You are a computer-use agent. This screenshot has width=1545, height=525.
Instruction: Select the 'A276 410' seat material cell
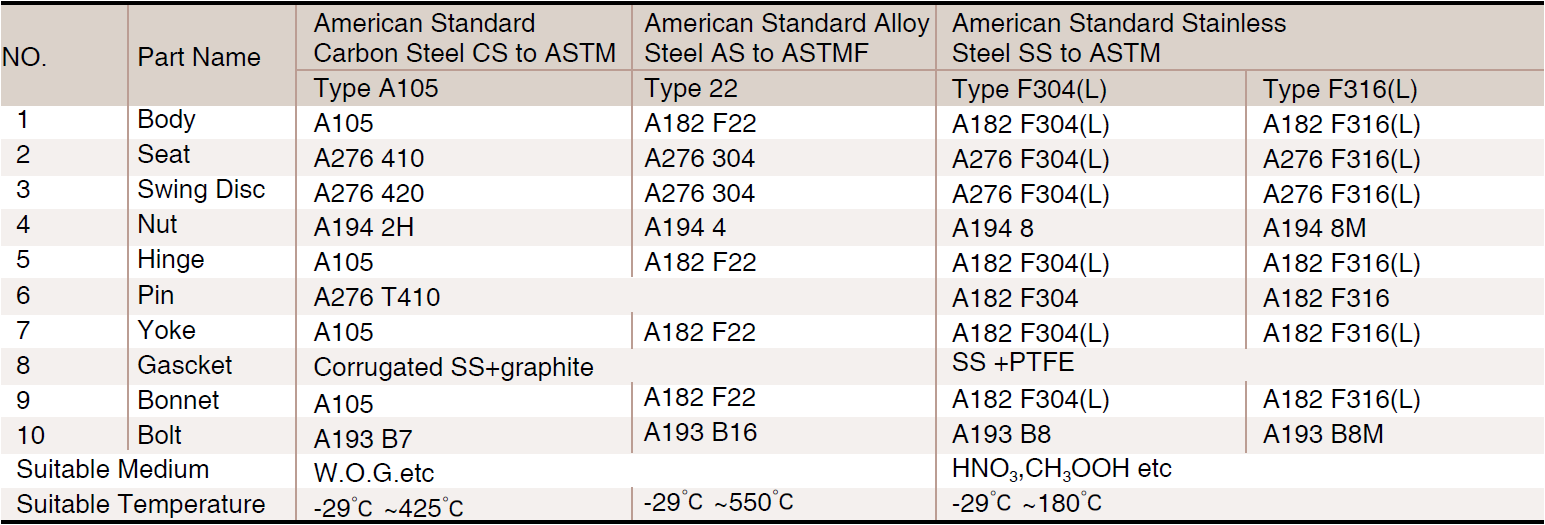tap(369, 159)
